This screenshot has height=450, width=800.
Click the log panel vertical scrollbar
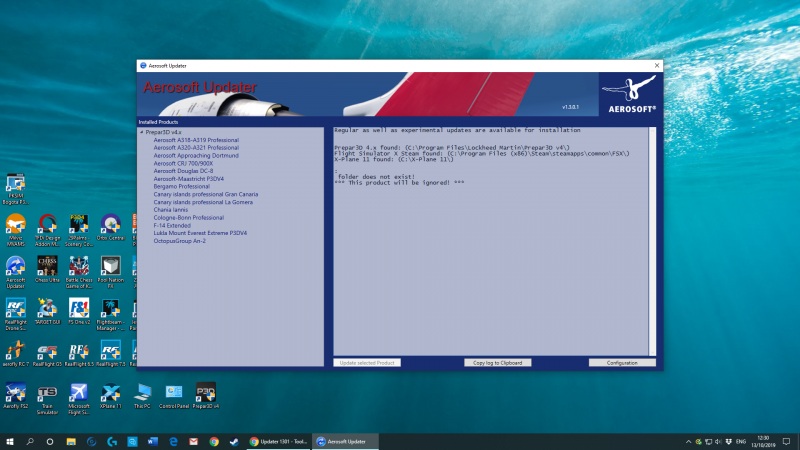tap(652, 241)
